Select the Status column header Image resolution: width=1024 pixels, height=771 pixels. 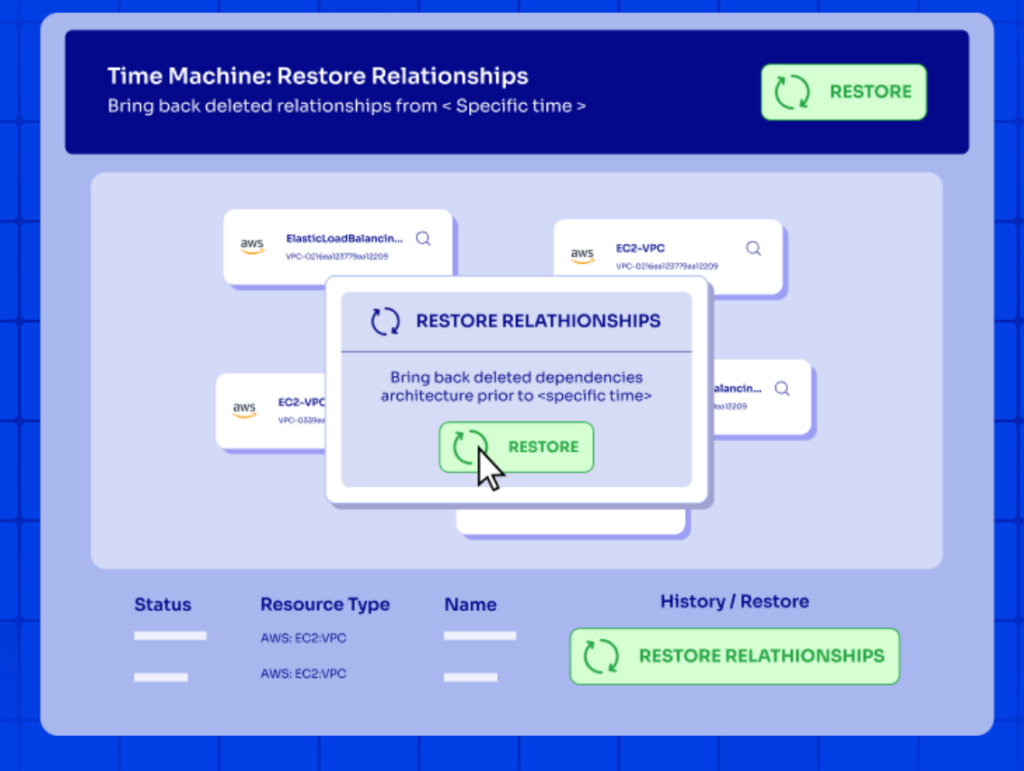(163, 605)
